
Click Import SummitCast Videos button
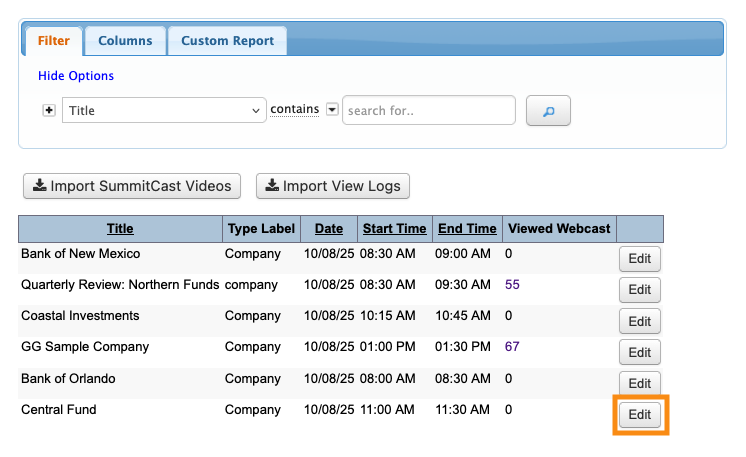pos(132,185)
